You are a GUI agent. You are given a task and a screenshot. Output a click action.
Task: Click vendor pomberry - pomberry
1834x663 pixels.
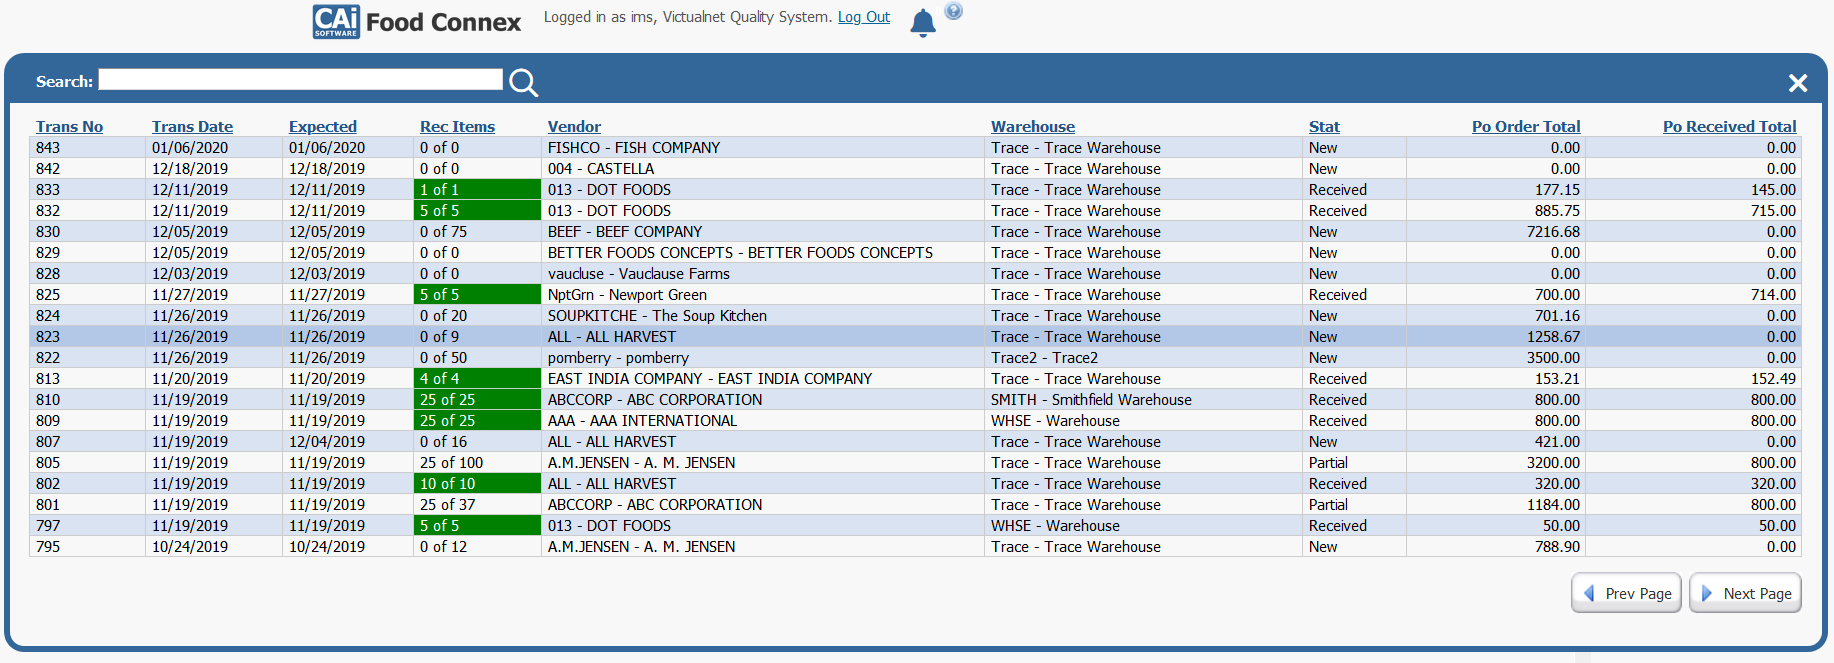pyautogui.click(x=618, y=358)
